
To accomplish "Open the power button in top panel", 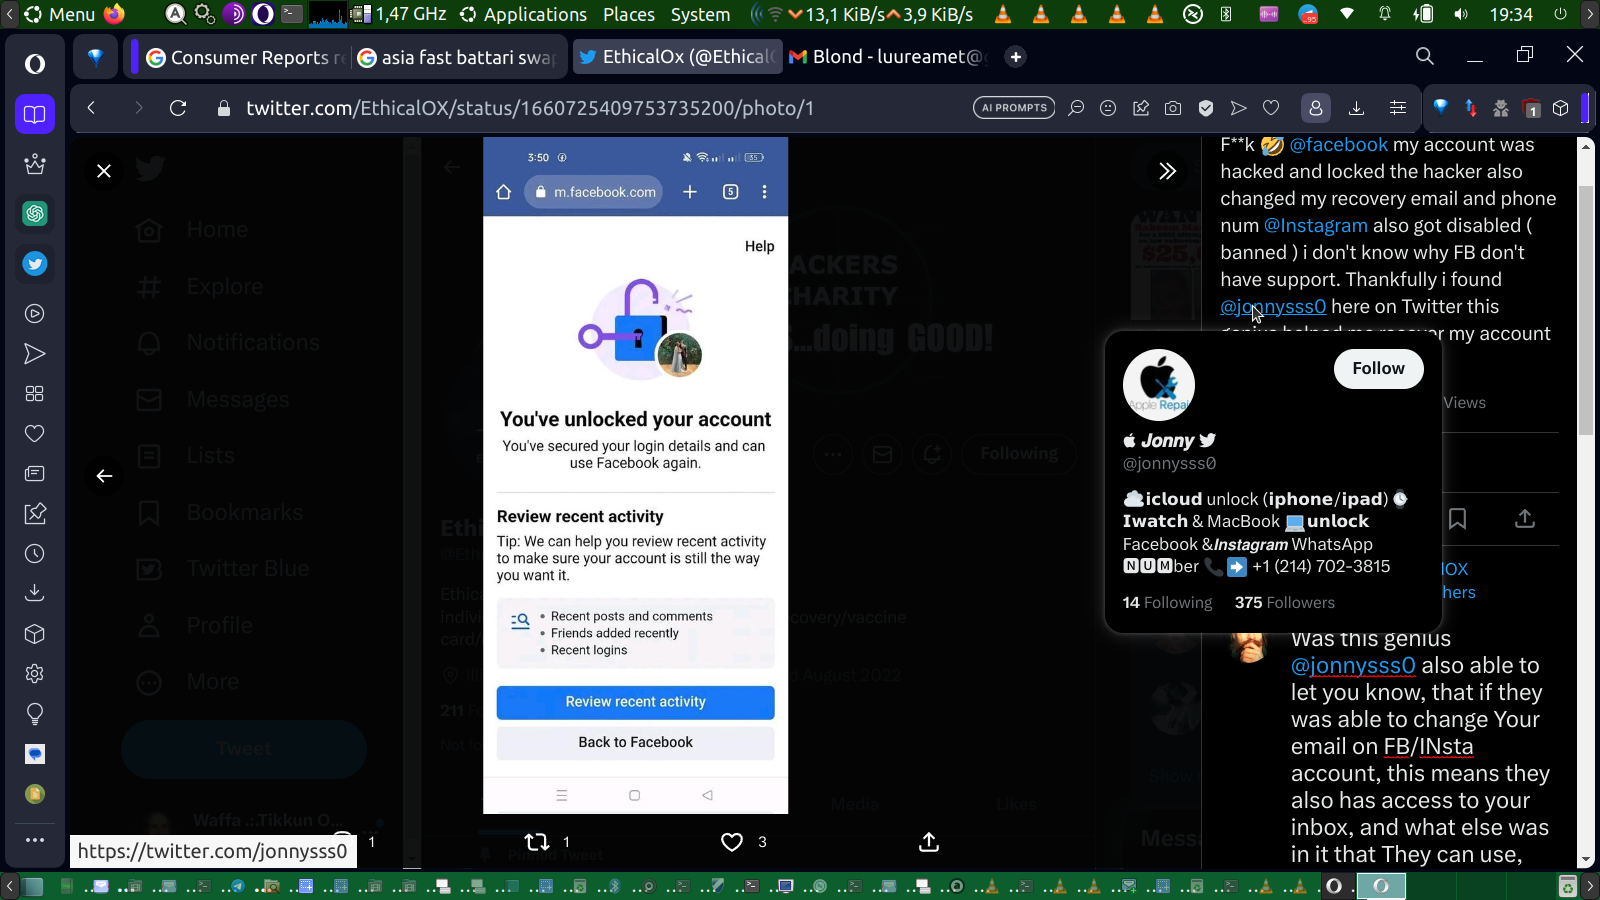I will coord(1560,14).
